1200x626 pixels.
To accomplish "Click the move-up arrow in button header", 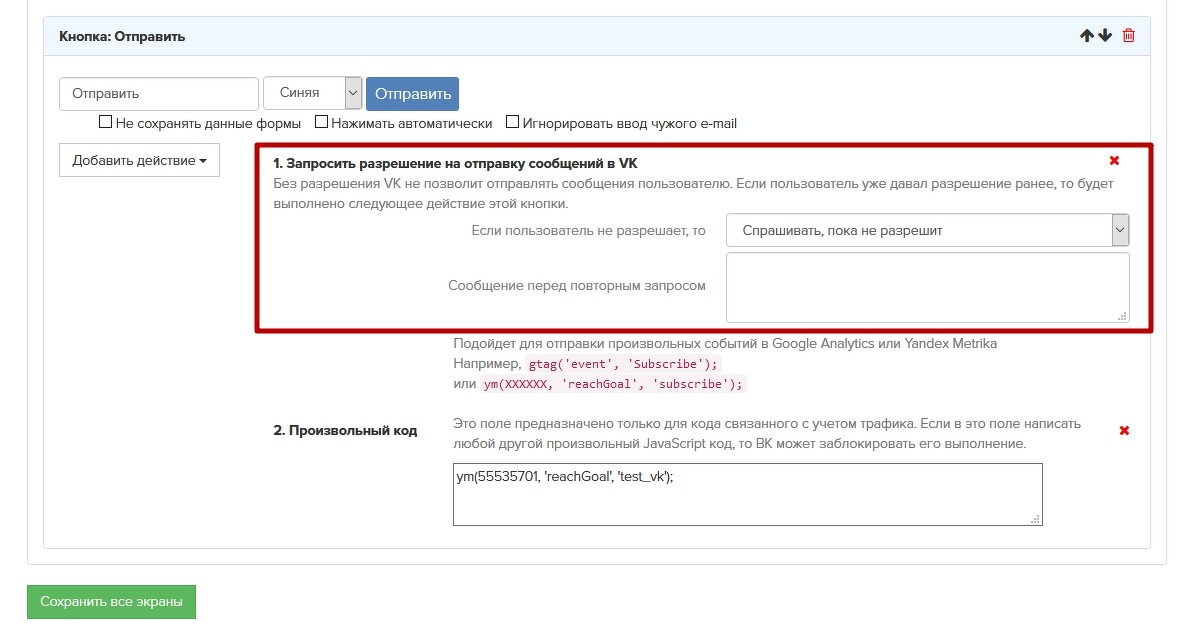I will click(1087, 36).
